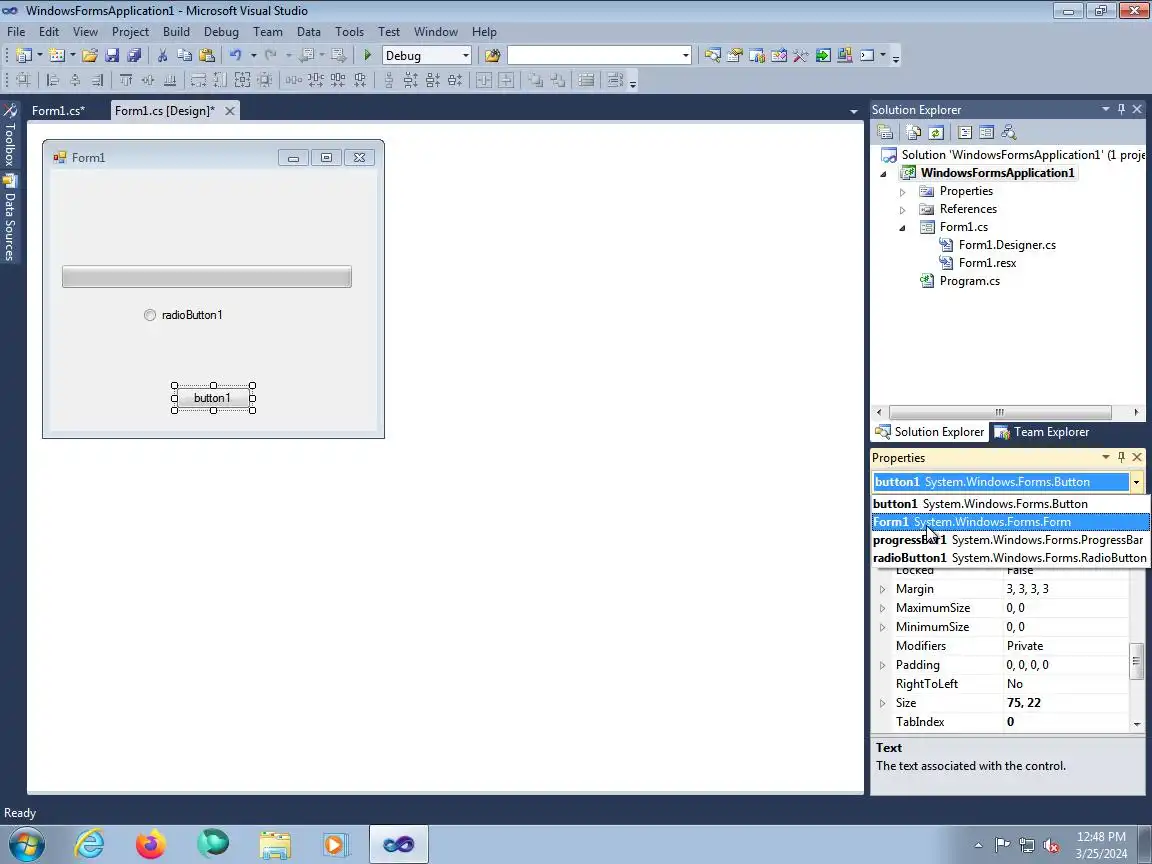
Task: Pin the Solution Explorer panel
Action: coord(1121,109)
